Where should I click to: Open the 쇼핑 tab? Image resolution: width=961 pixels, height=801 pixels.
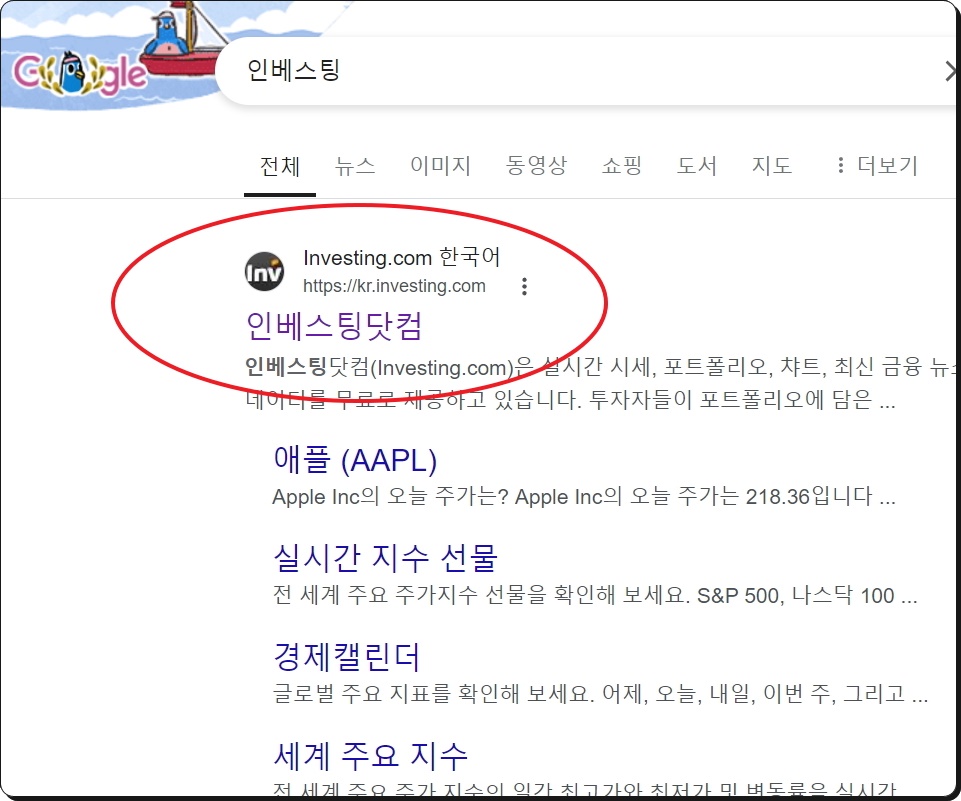(x=621, y=166)
